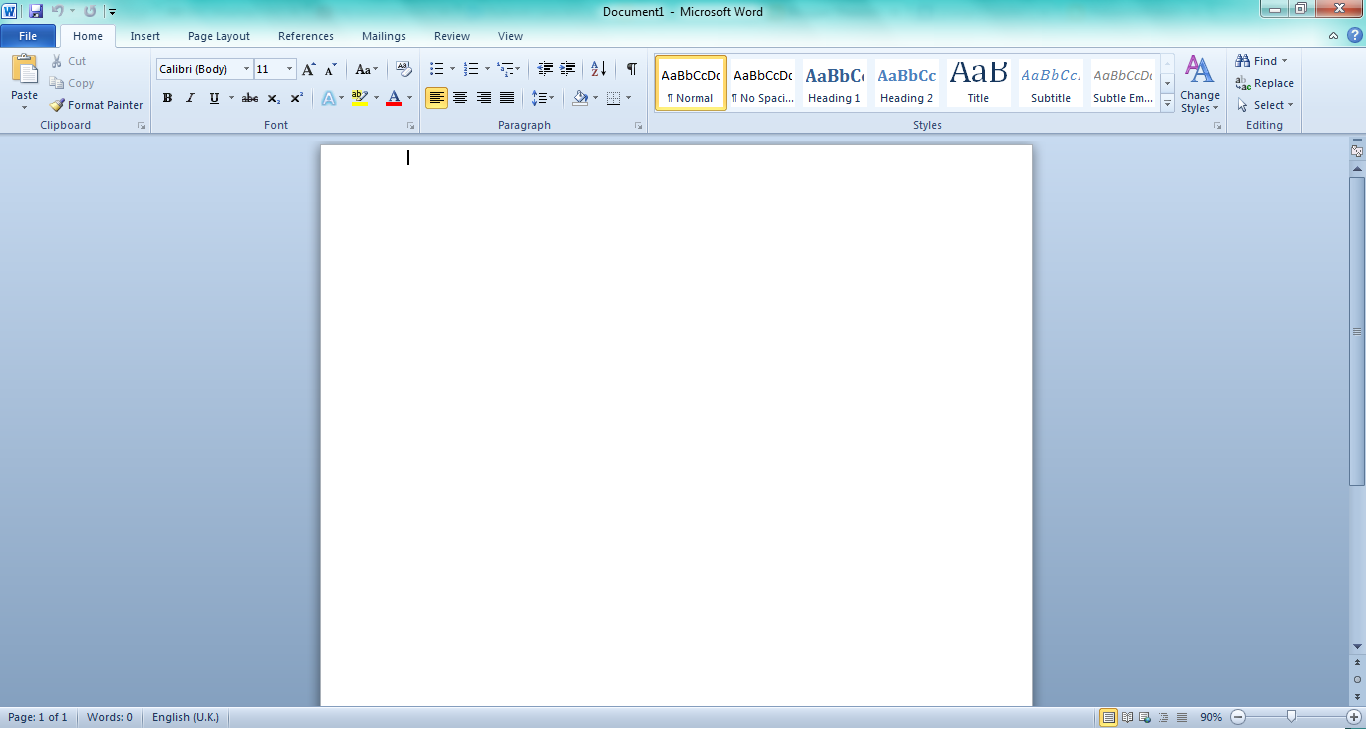Screen dimensions: 1366x729
Task: Switch to Web Layout view
Action: [x=1145, y=717]
